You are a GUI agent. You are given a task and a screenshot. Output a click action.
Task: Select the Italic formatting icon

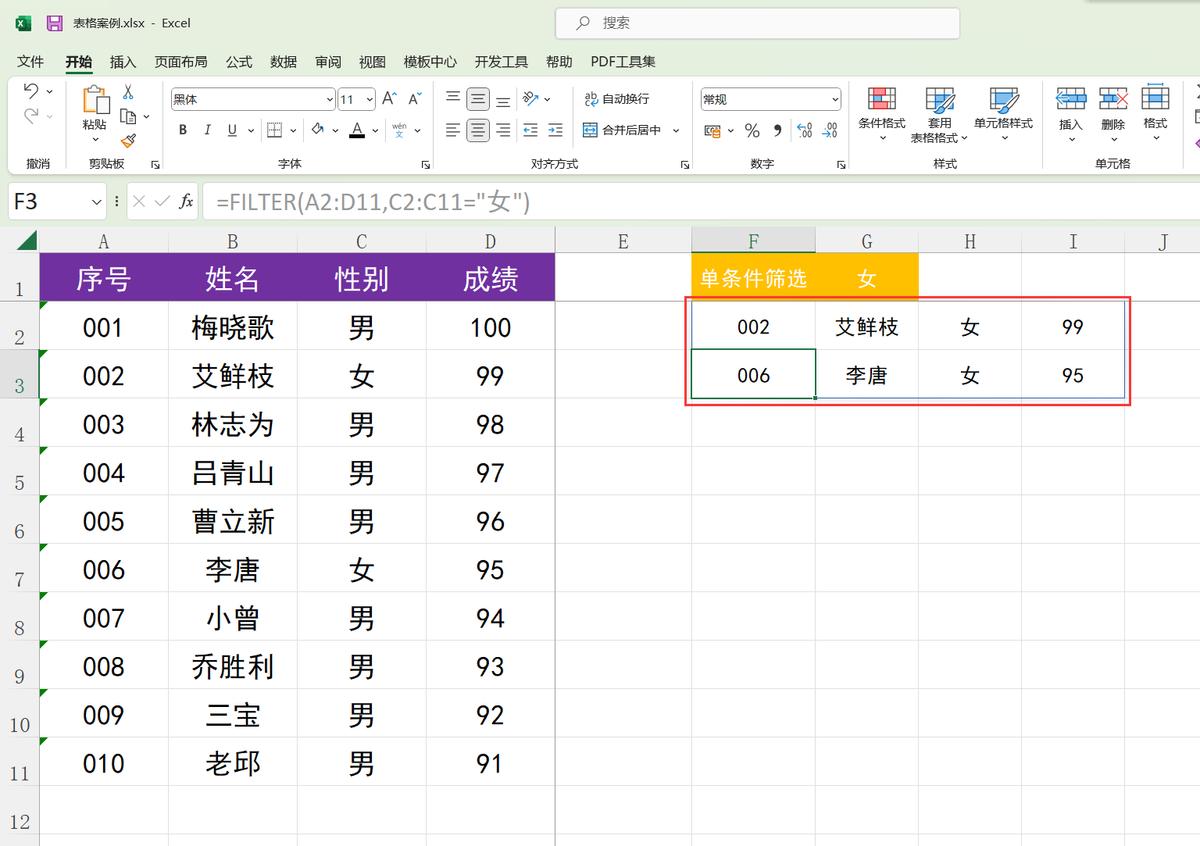click(x=208, y=130)
